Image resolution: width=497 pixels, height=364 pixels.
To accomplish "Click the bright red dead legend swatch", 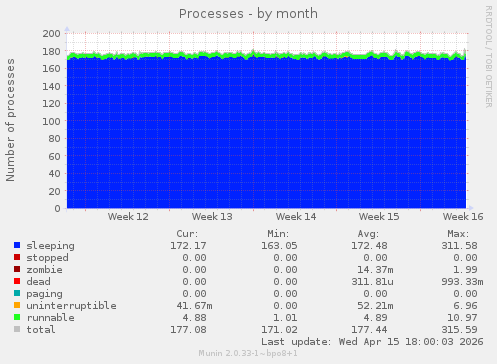I will point(17,281).
